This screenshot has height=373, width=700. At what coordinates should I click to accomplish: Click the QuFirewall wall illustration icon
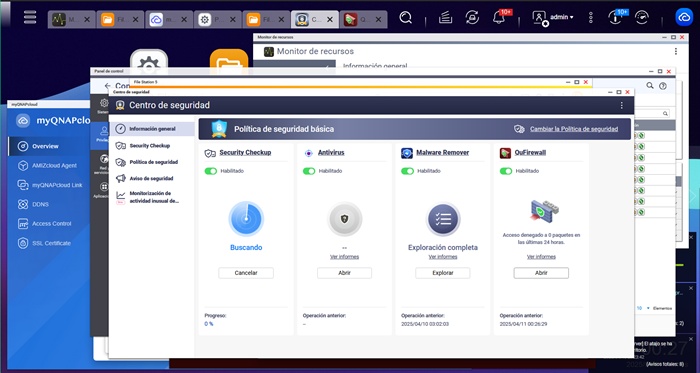coord(545,211)
